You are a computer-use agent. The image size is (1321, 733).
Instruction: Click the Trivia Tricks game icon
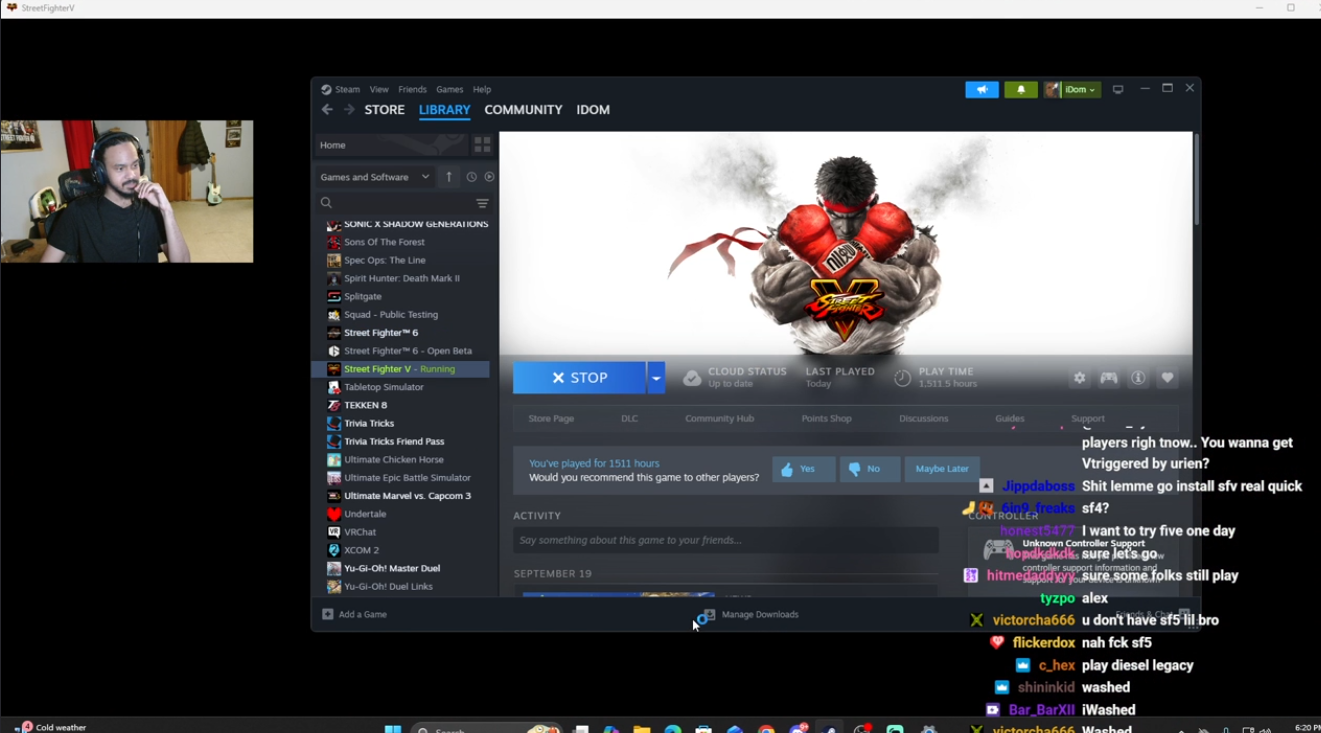point(334,423)
